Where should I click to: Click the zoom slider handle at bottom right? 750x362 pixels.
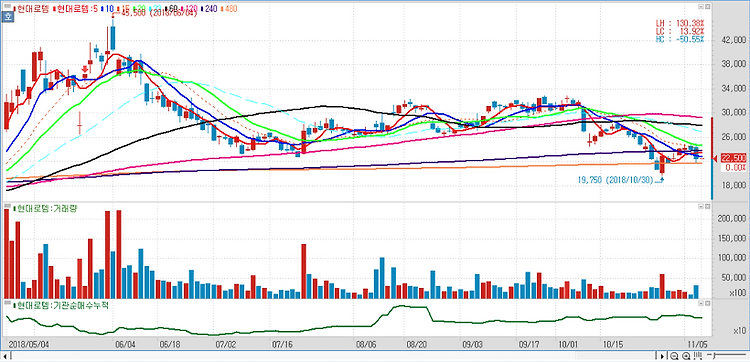coord(714,356)
